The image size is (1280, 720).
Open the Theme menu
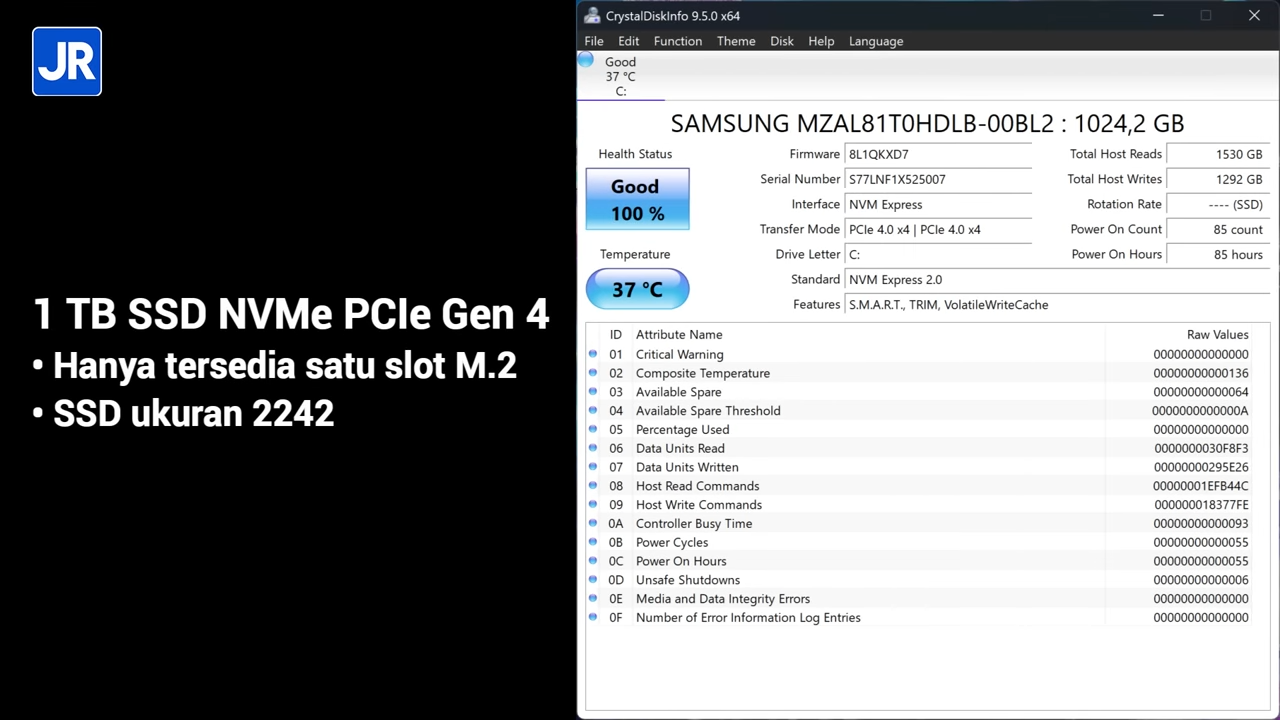(x=735, y=41)
